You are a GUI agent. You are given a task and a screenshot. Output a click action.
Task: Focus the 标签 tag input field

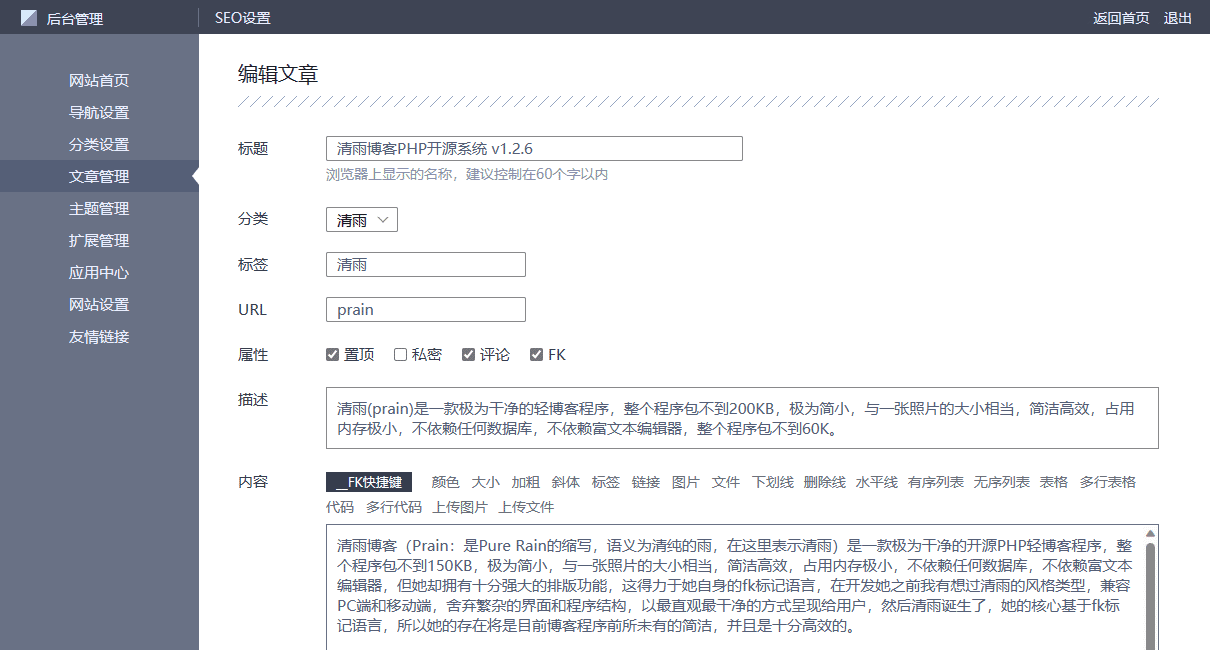click(426, 265)
